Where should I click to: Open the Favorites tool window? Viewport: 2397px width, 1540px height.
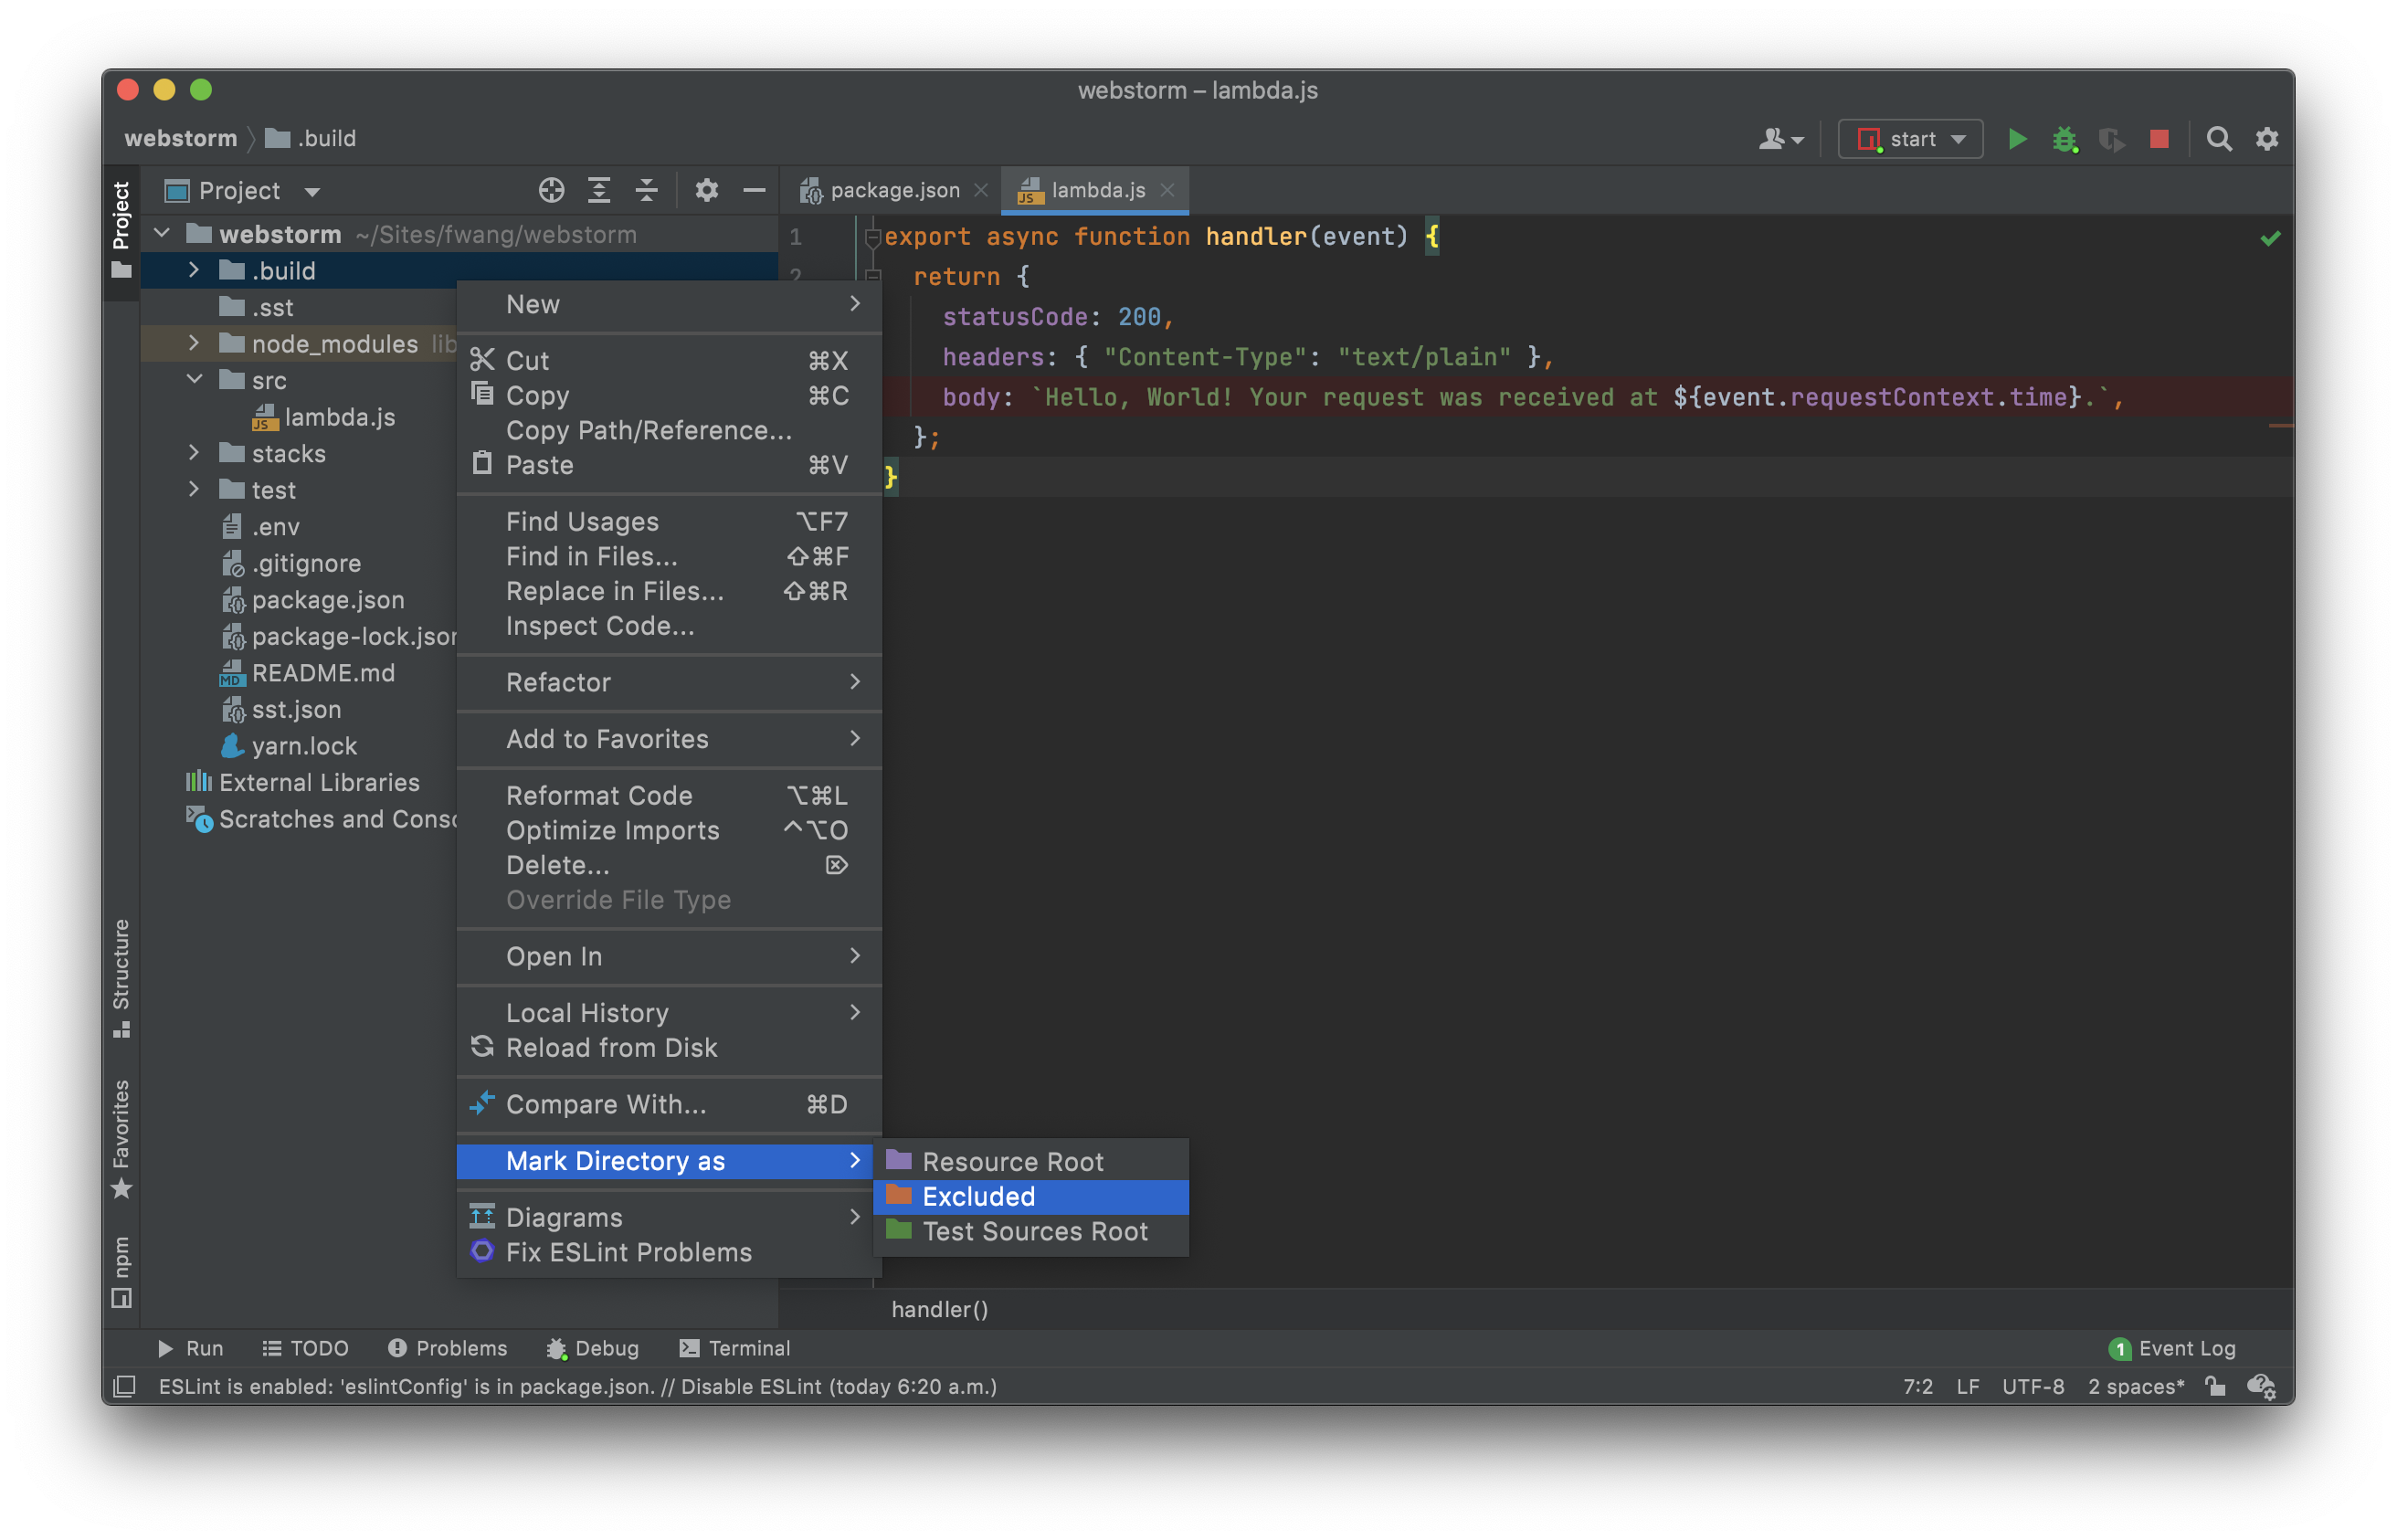[121, 1138]
